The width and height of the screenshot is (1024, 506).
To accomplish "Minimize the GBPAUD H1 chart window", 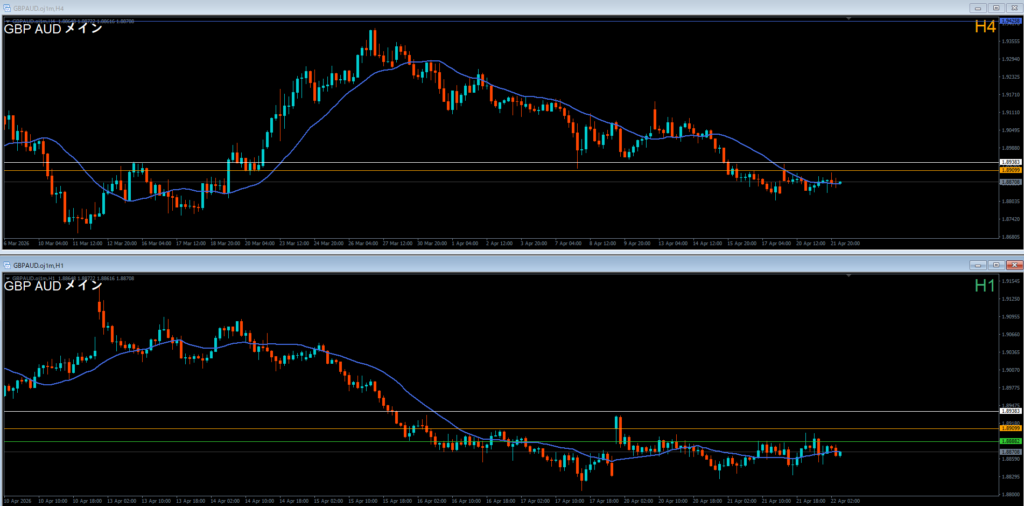I will tap(976, 265).
